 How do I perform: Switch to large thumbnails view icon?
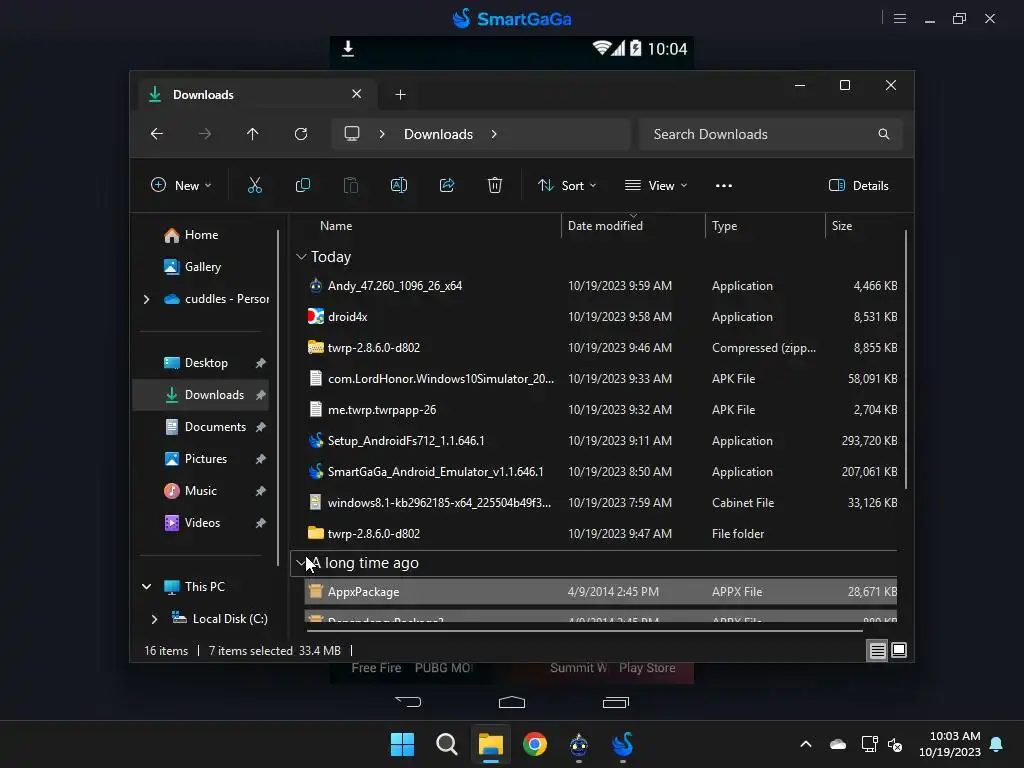pos(899,650)
